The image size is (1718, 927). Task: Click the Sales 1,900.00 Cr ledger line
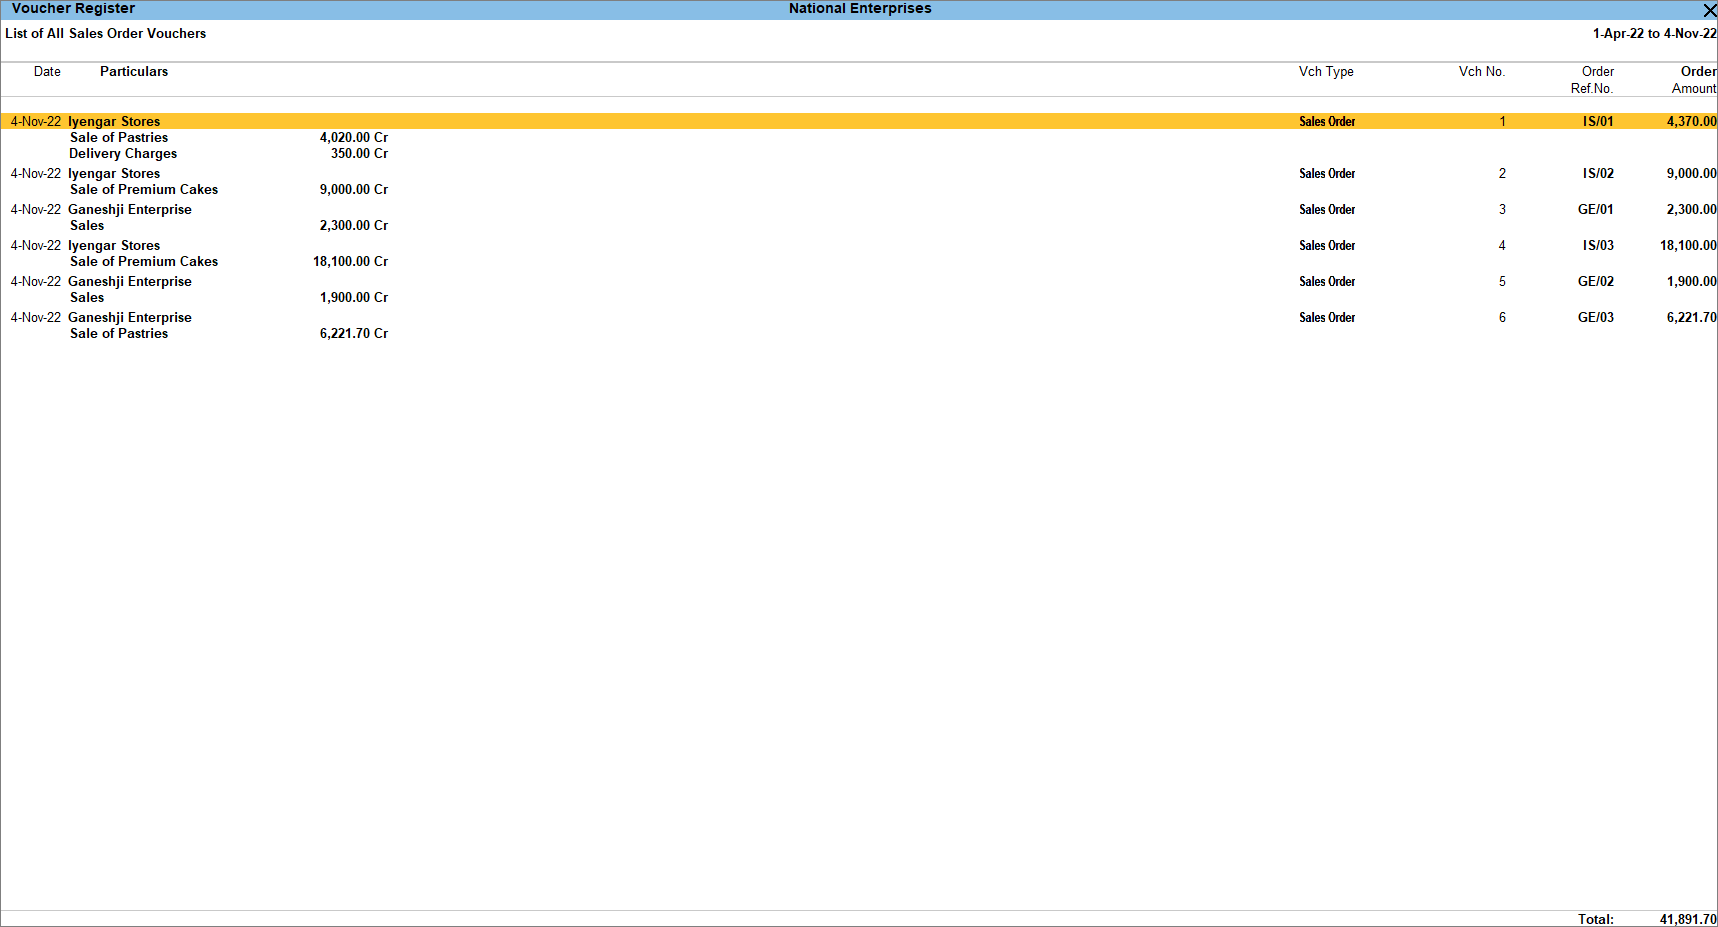click(x=228, y=298)
